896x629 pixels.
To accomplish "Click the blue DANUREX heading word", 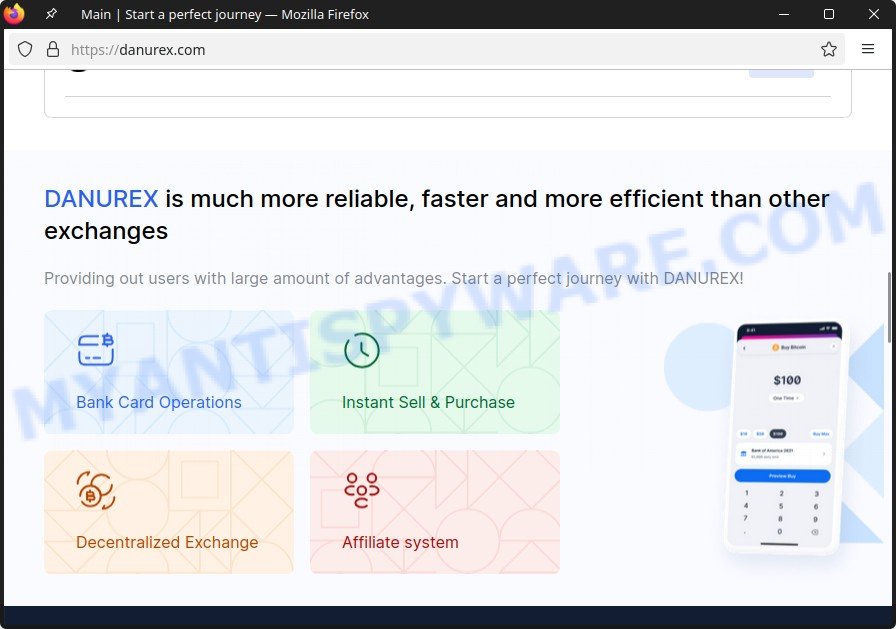I will [x=101, y=199].
